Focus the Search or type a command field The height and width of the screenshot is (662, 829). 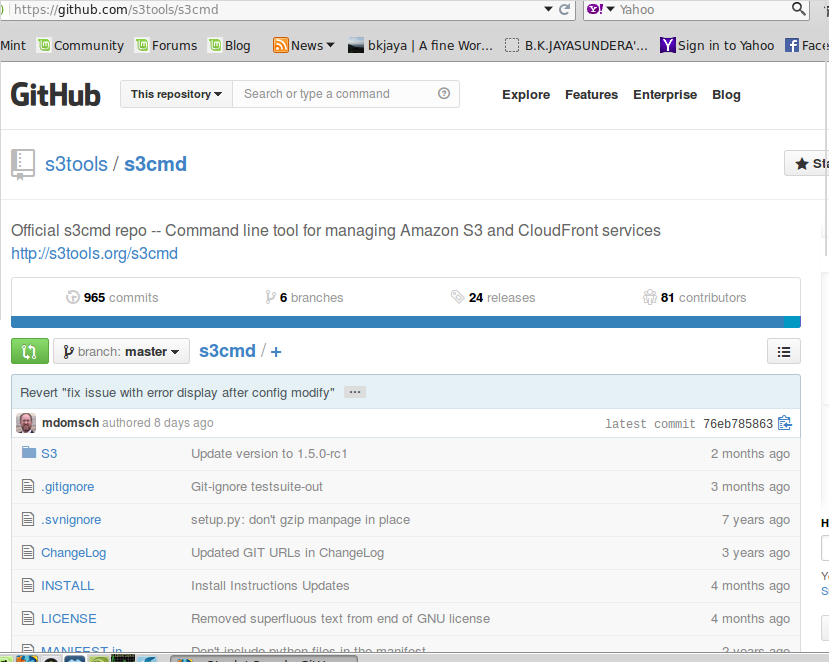tap(335, 94)
